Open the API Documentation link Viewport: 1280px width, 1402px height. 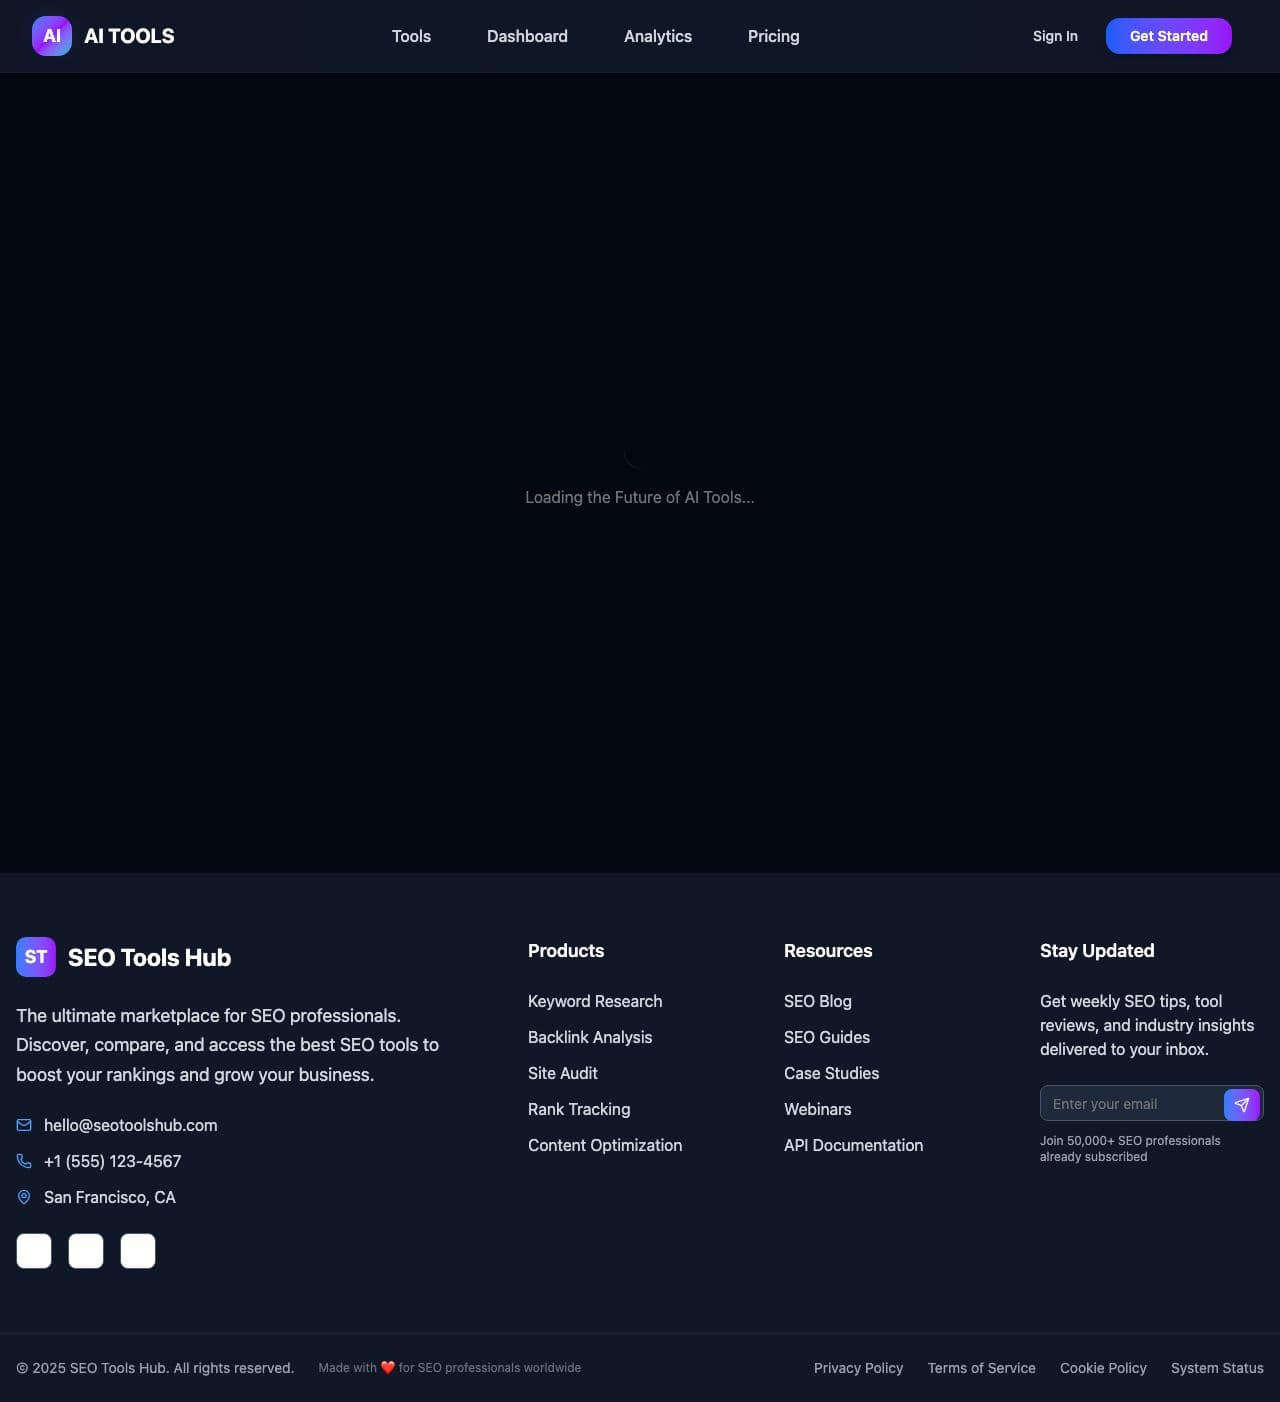(854, 1145)
